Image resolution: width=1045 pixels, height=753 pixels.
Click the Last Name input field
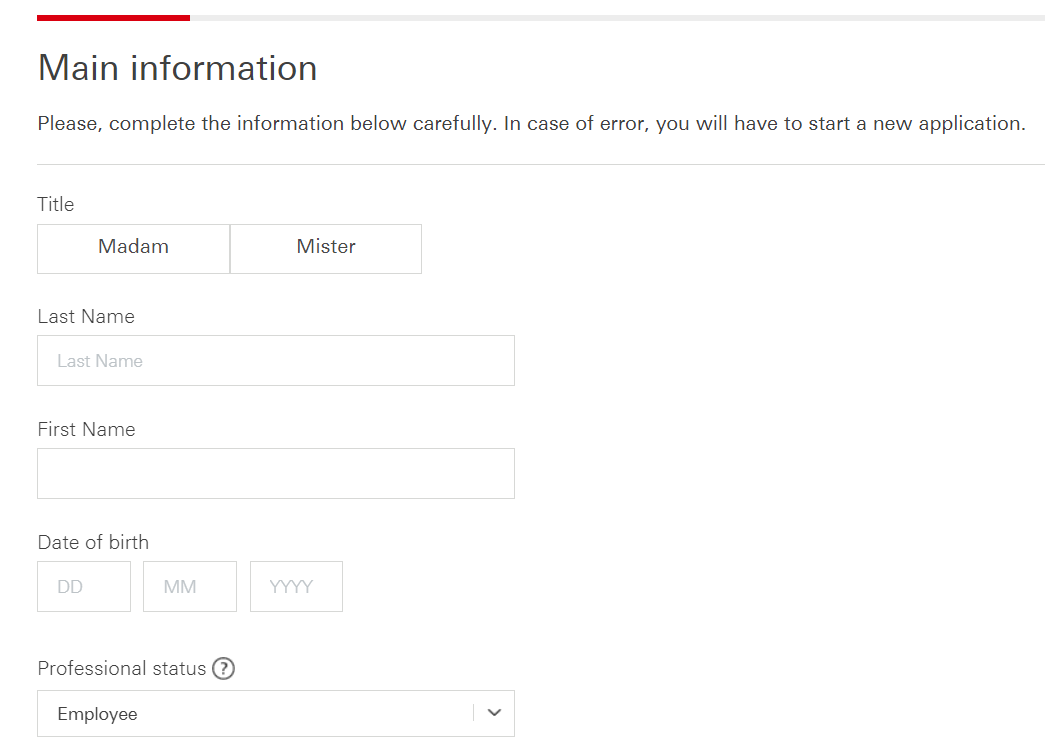[x=276, y=361]
